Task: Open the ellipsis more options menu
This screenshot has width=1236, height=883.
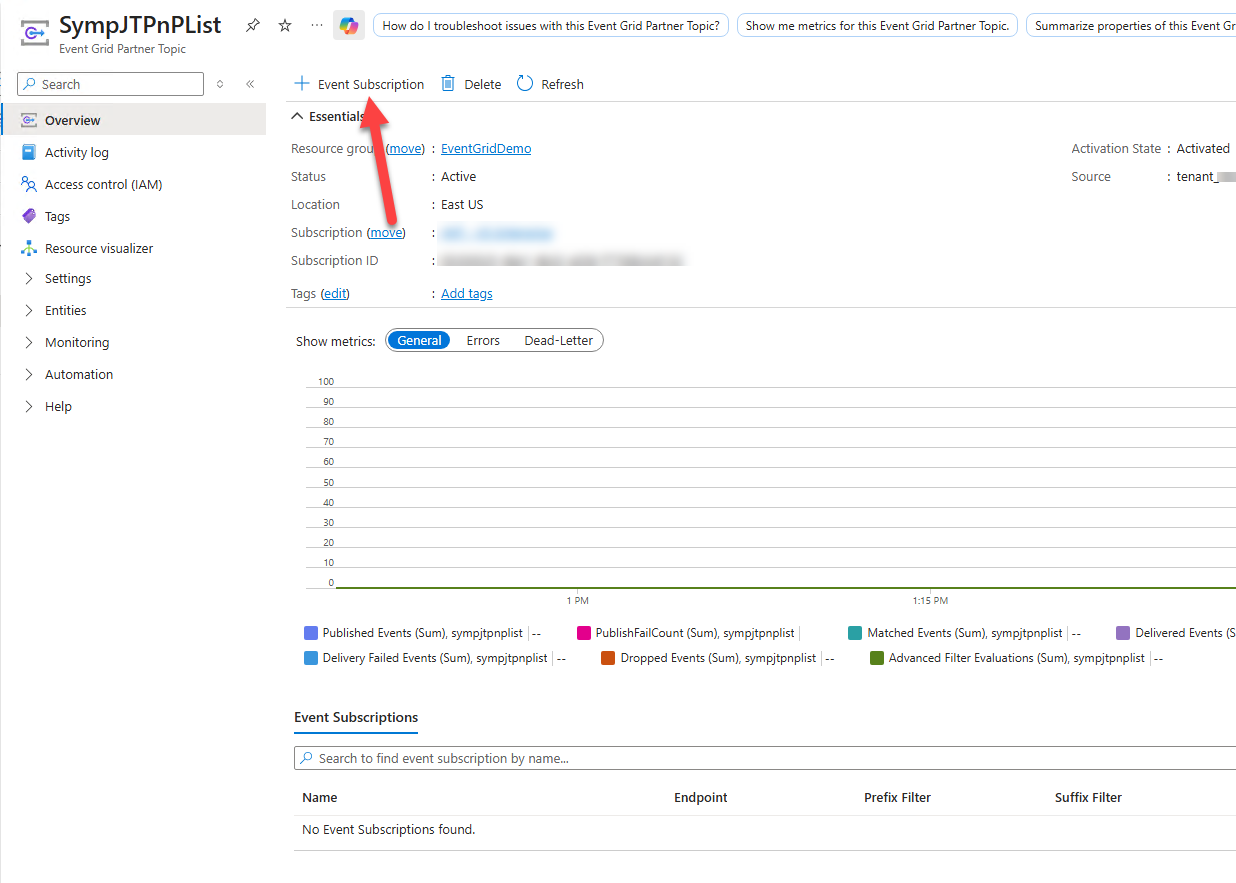Action: (x=315, y=25)
